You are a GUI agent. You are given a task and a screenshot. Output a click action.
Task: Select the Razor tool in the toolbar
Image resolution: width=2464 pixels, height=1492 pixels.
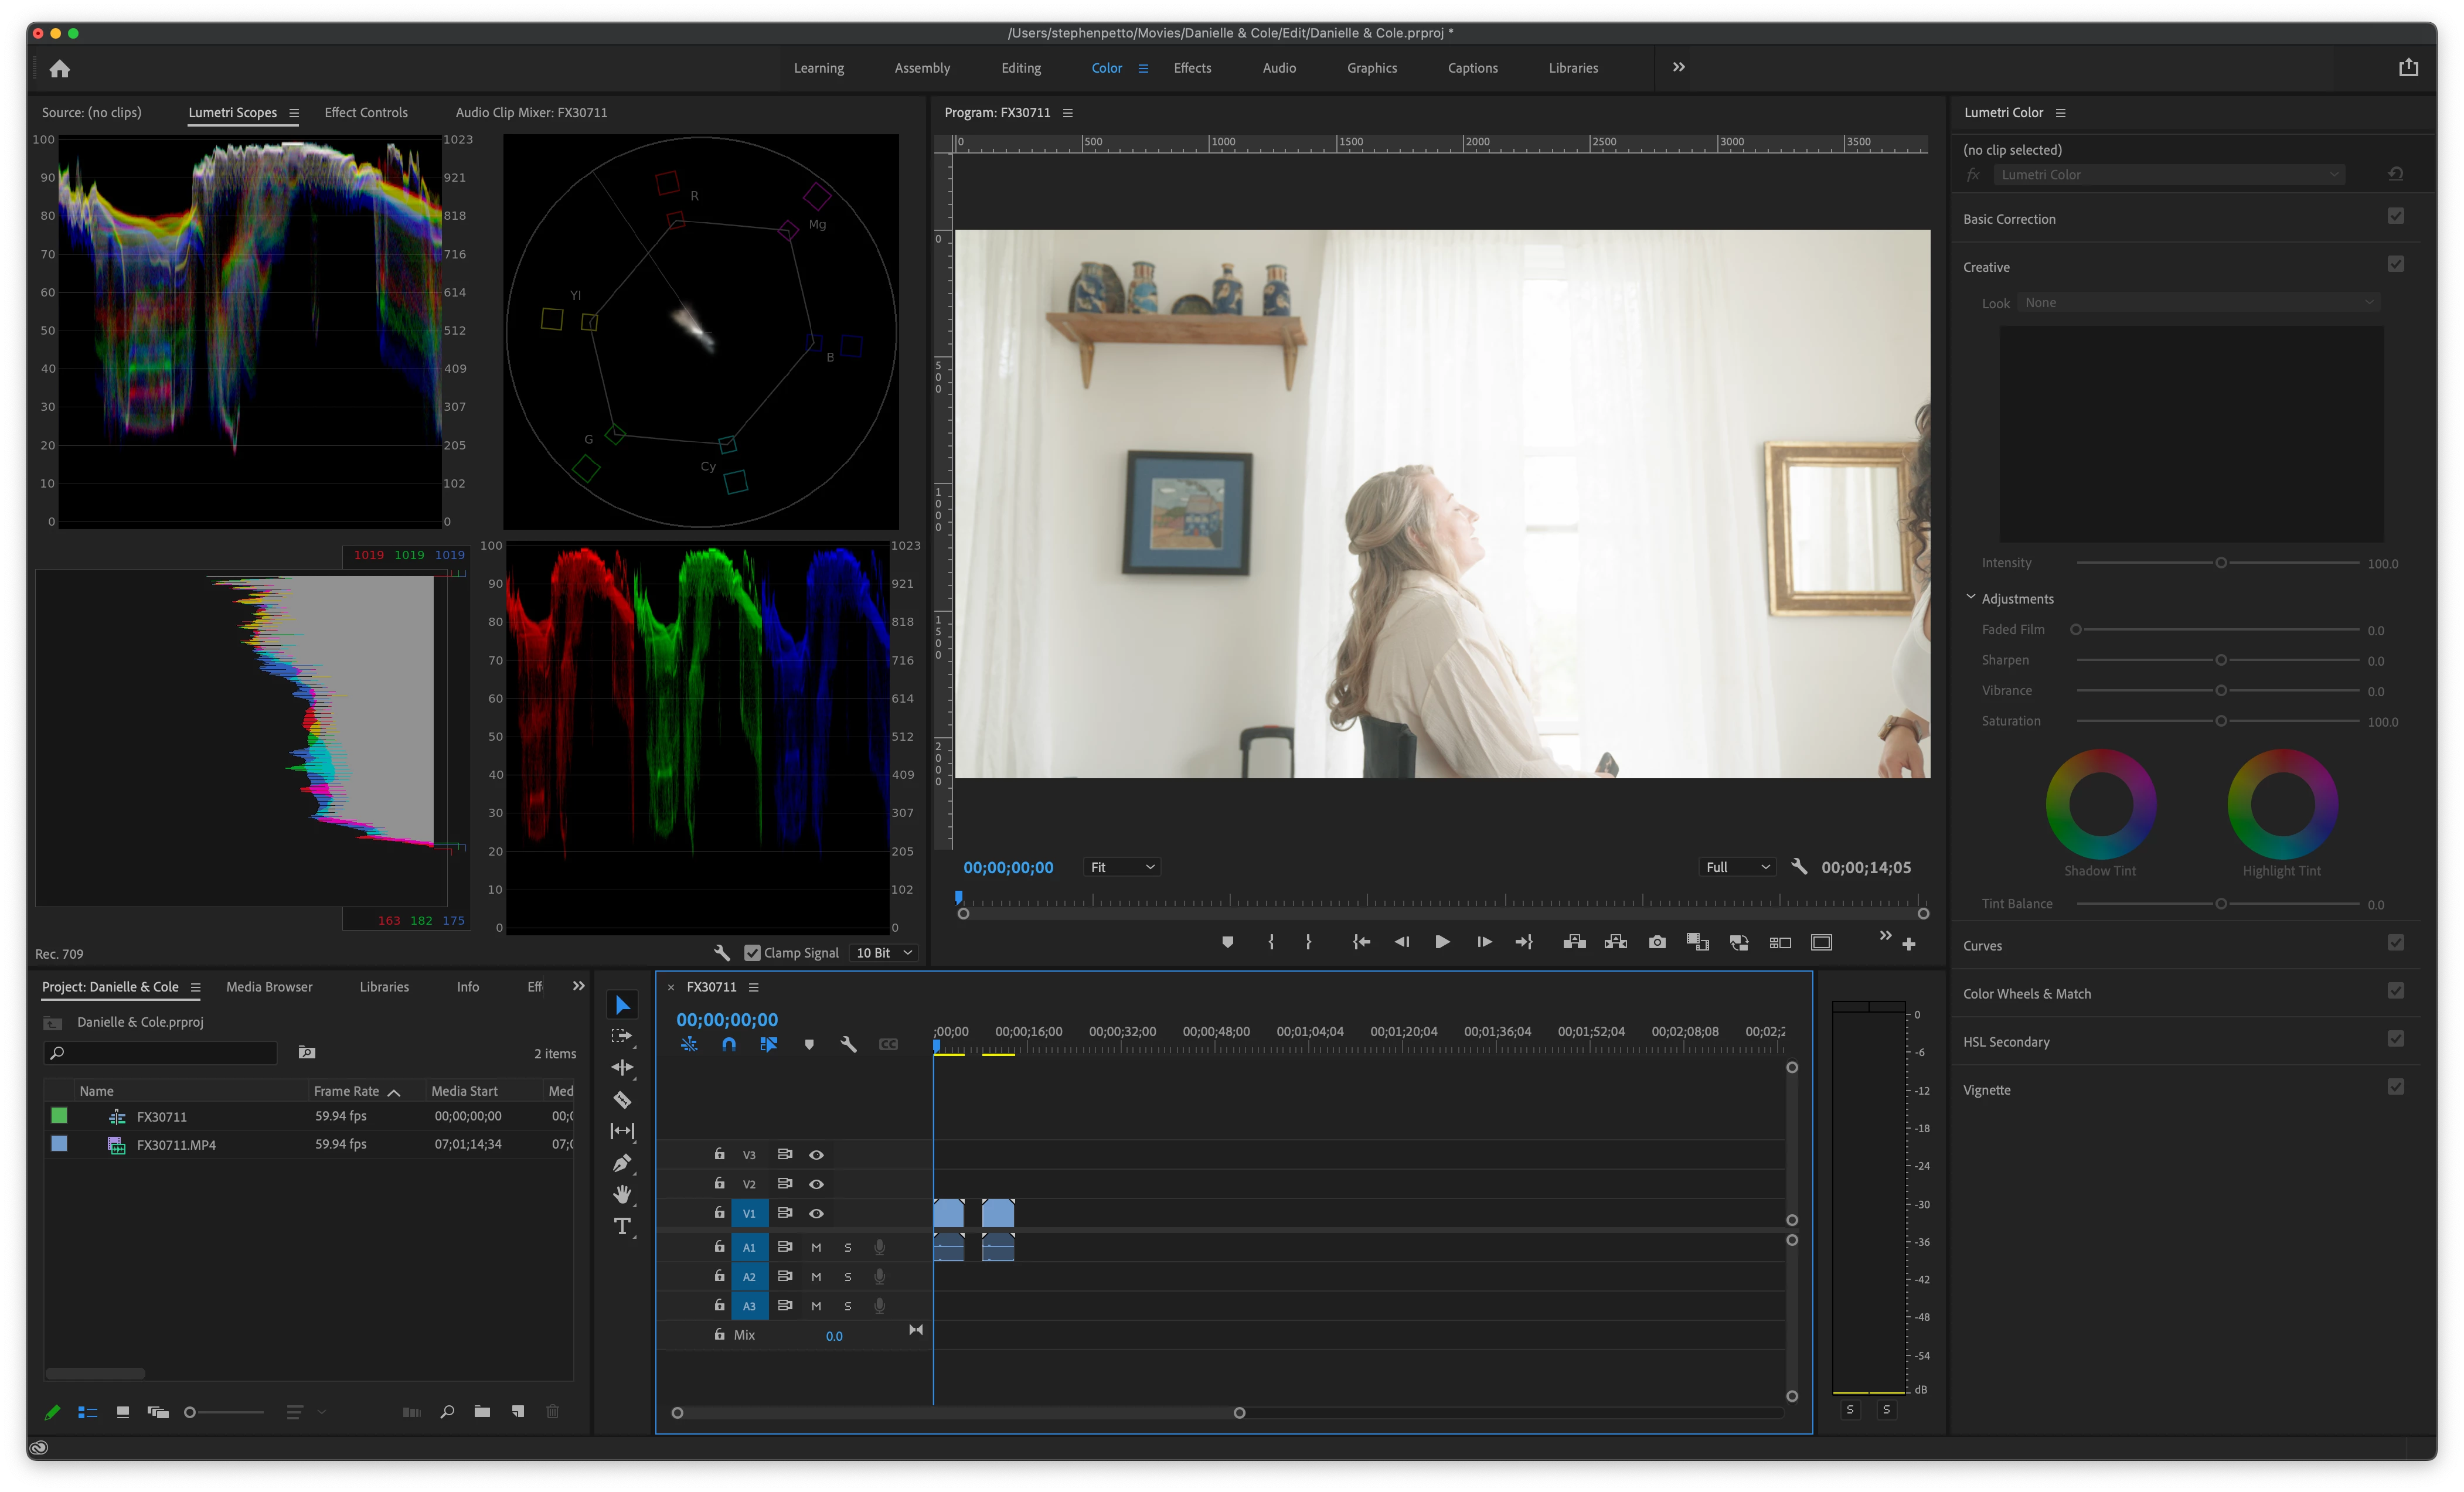click(622, 1100)
